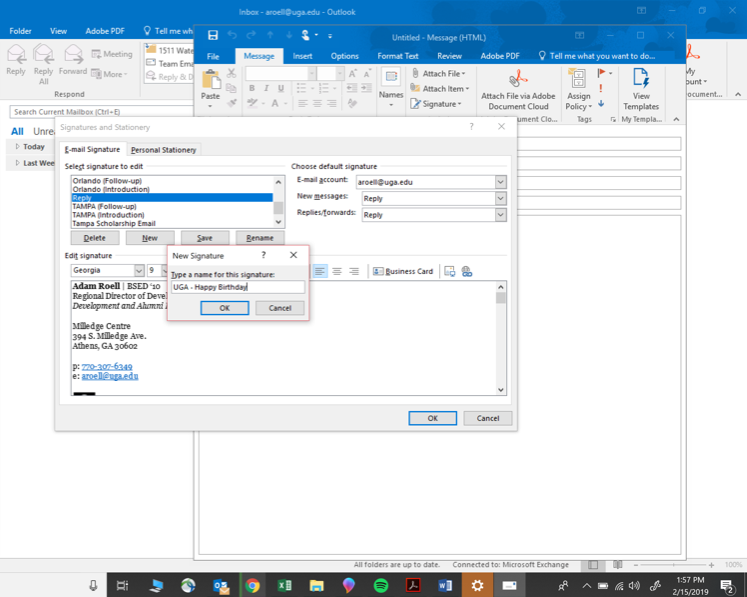
Task: Open the Assign Policy icon
Action: [578, 79]
